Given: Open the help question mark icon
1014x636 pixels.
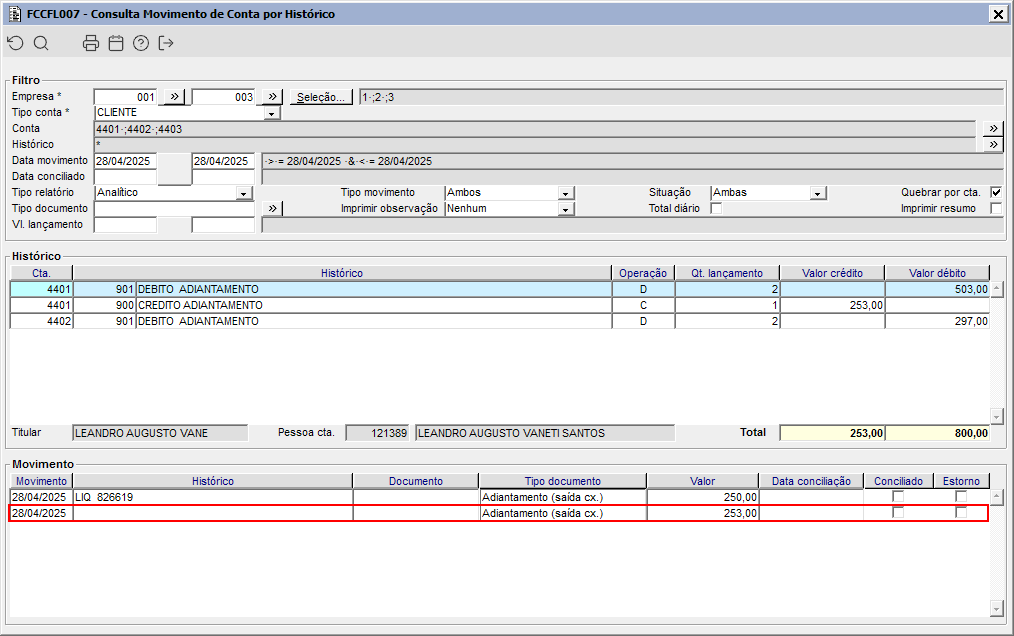Looking at the screenshot, I should (141, 43).
